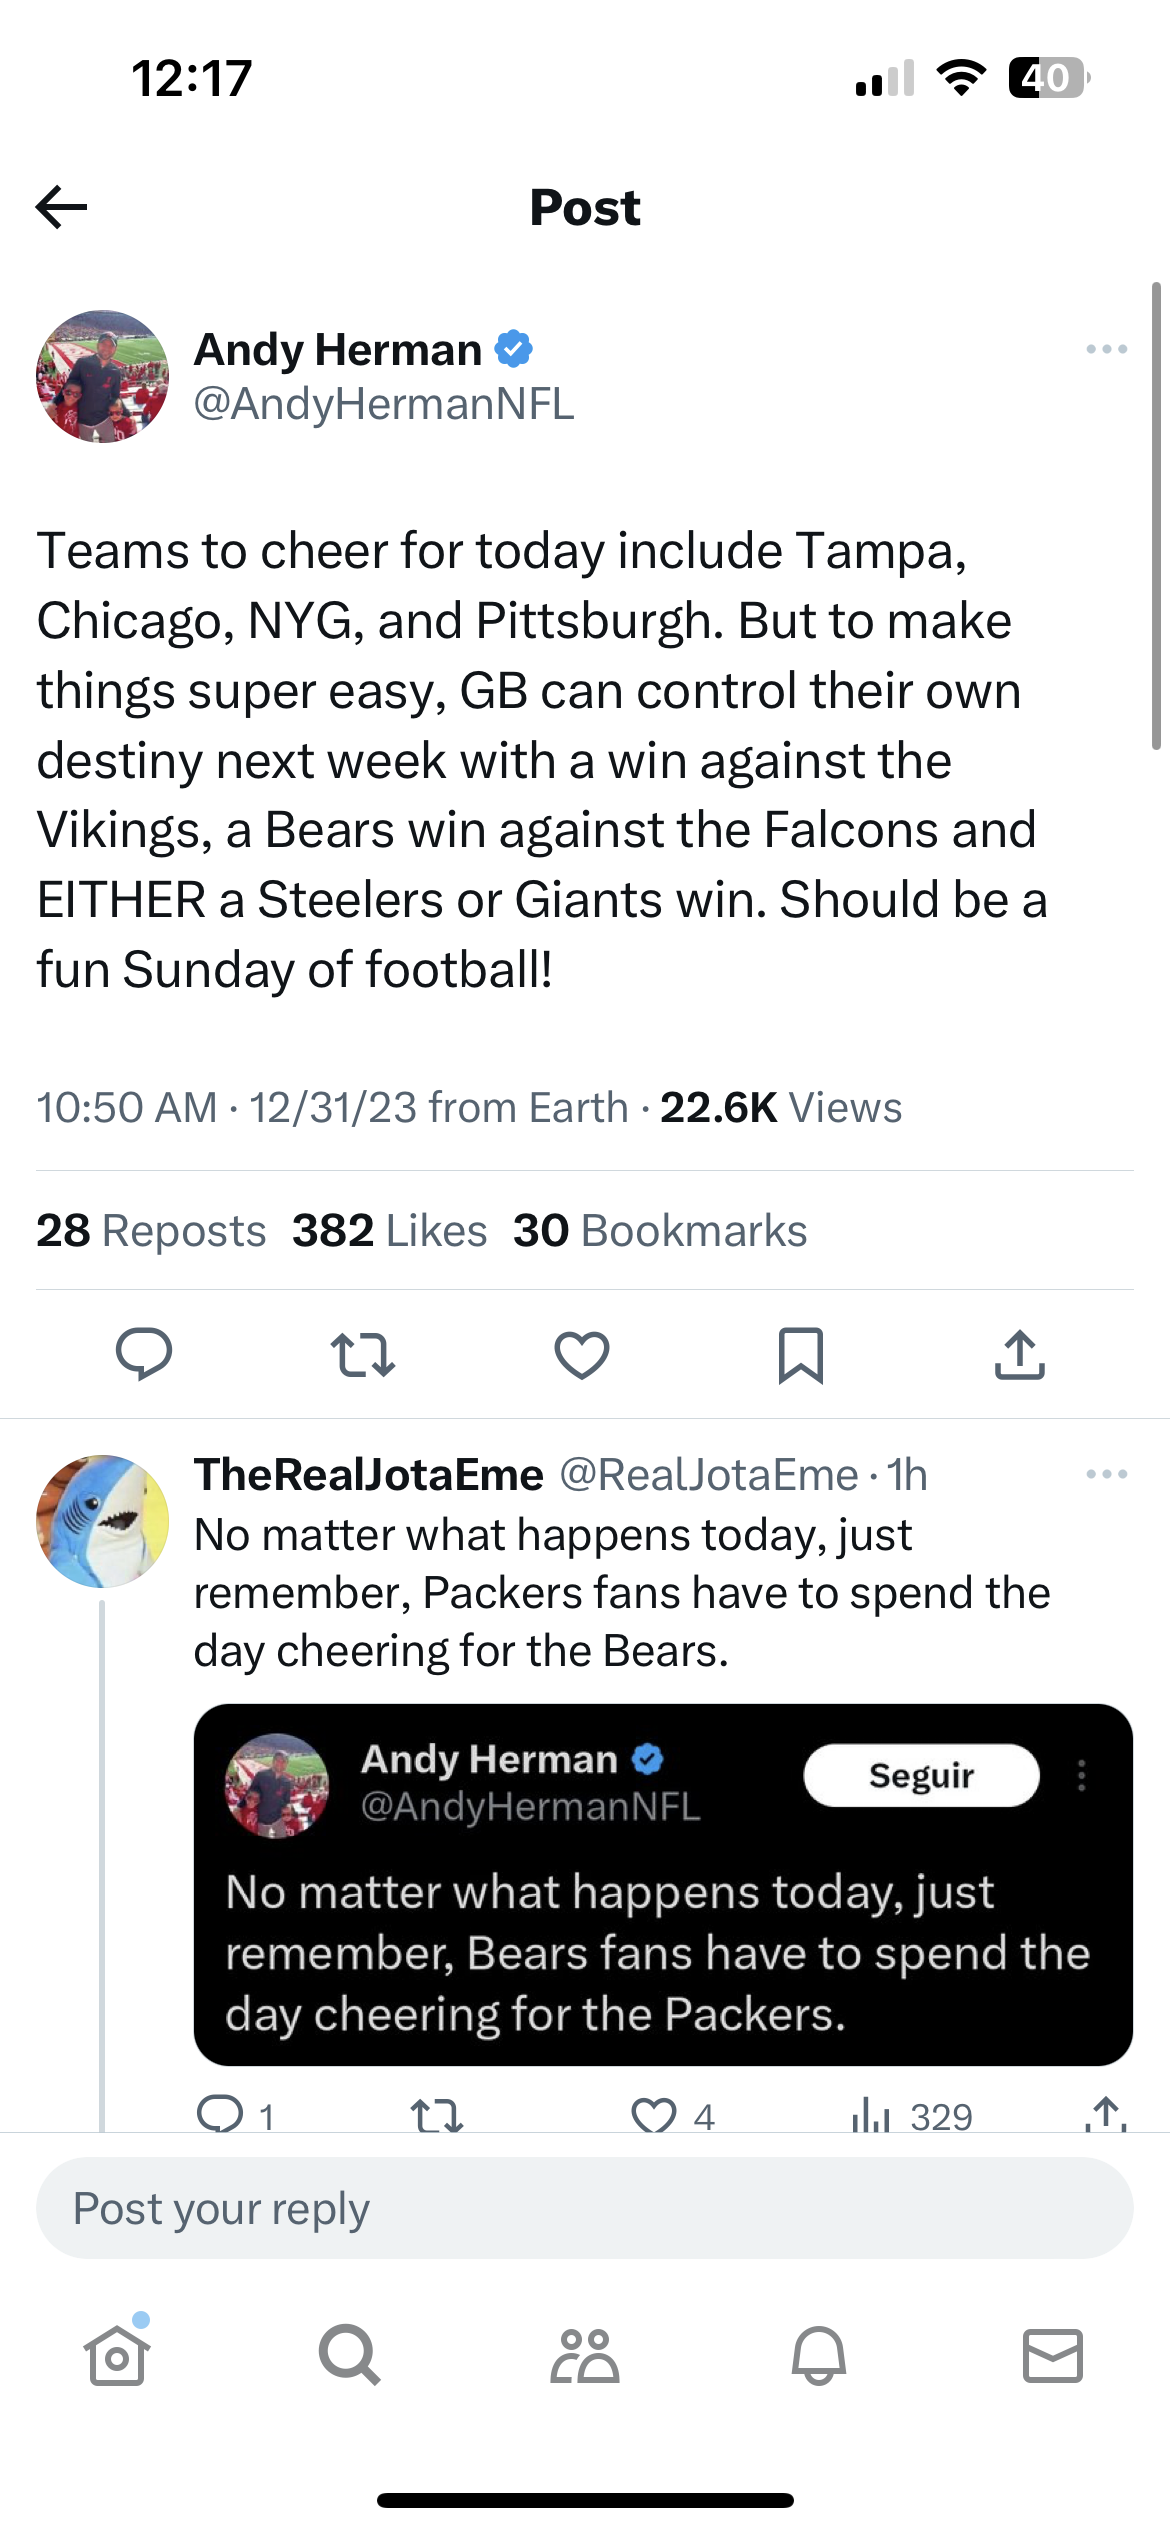Open the Communities tab icon
The height and width of the screenshot is (2532, 1170).
point(585,2355)
